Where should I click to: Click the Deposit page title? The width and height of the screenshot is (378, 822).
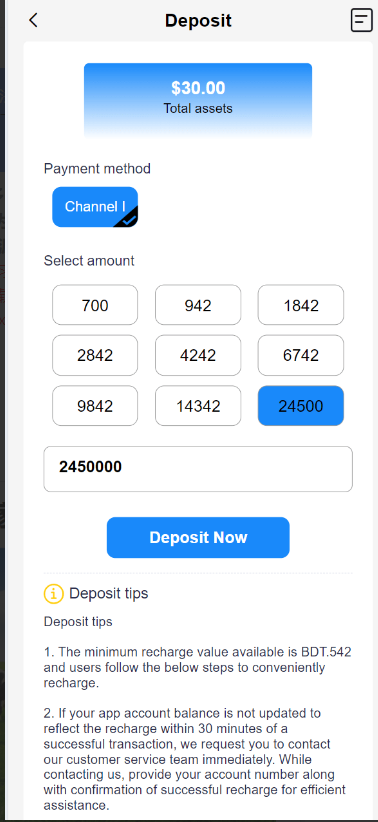(x=198, y=21)
